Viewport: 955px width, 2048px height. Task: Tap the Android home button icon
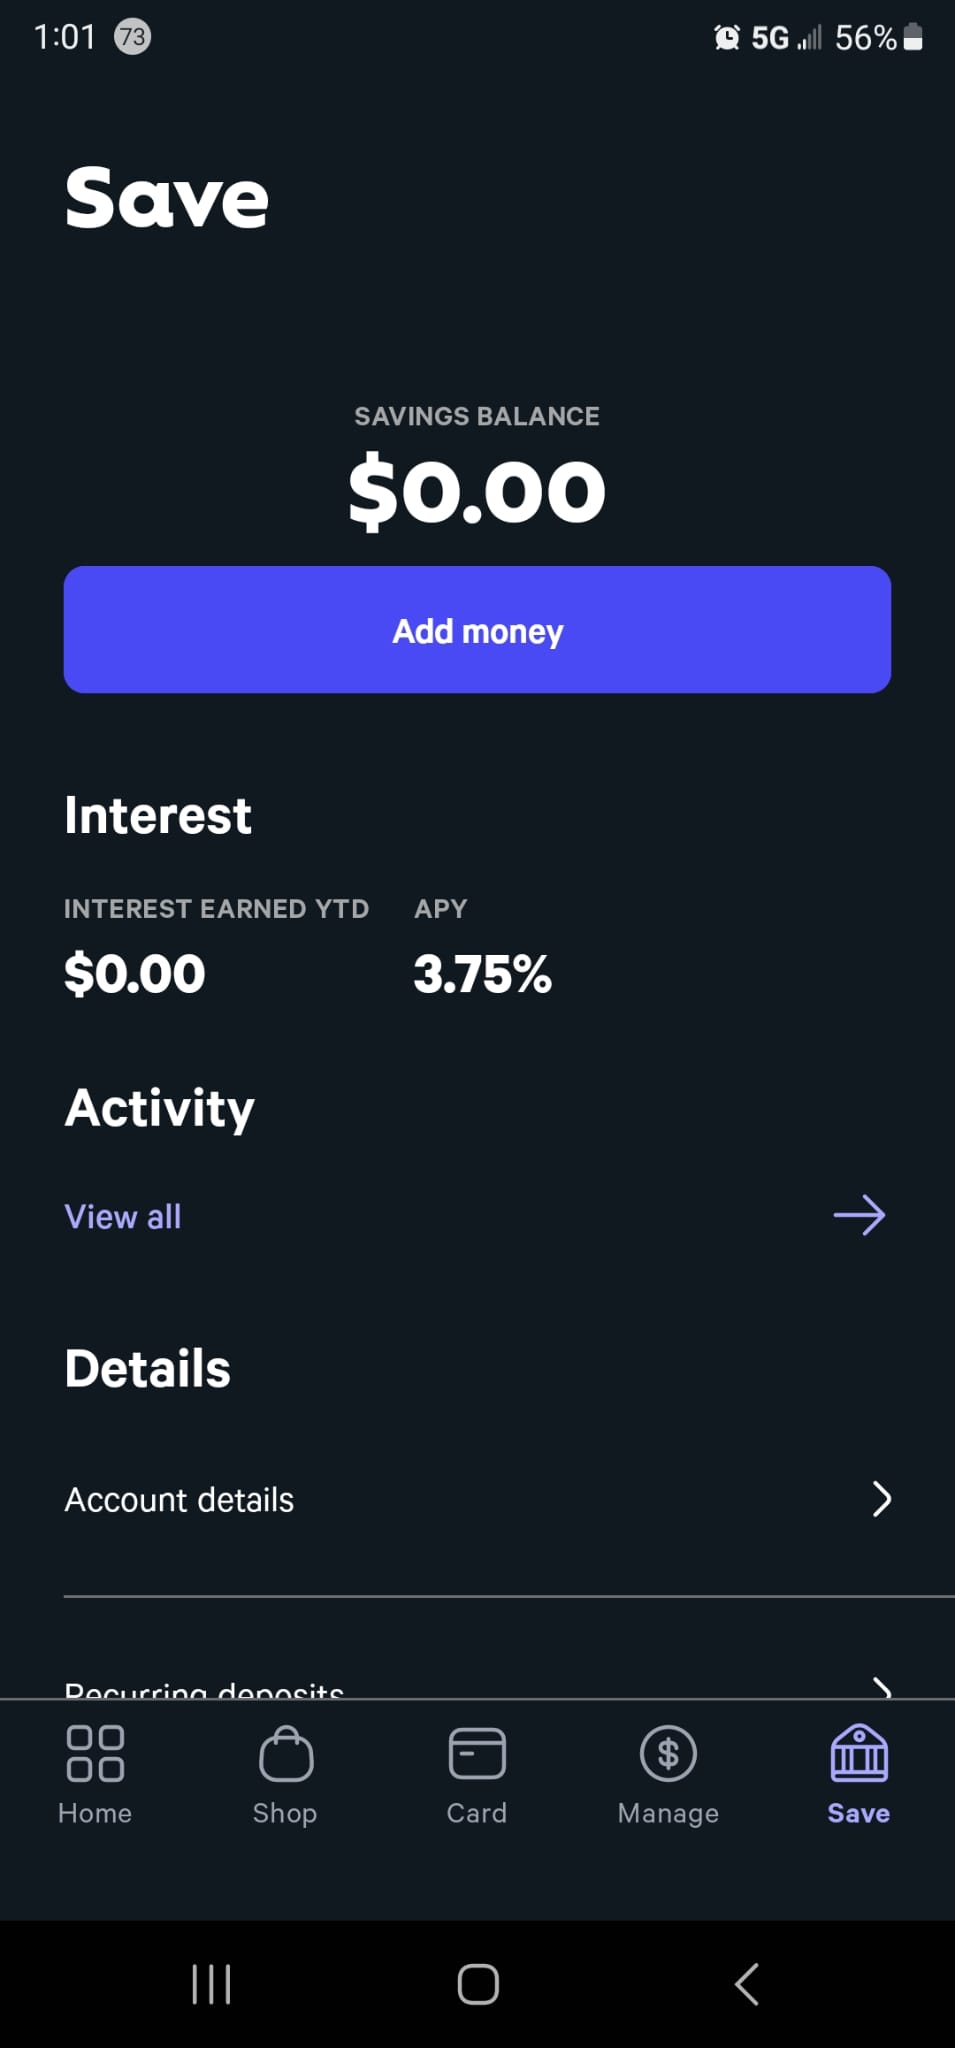pos(478,1984)
